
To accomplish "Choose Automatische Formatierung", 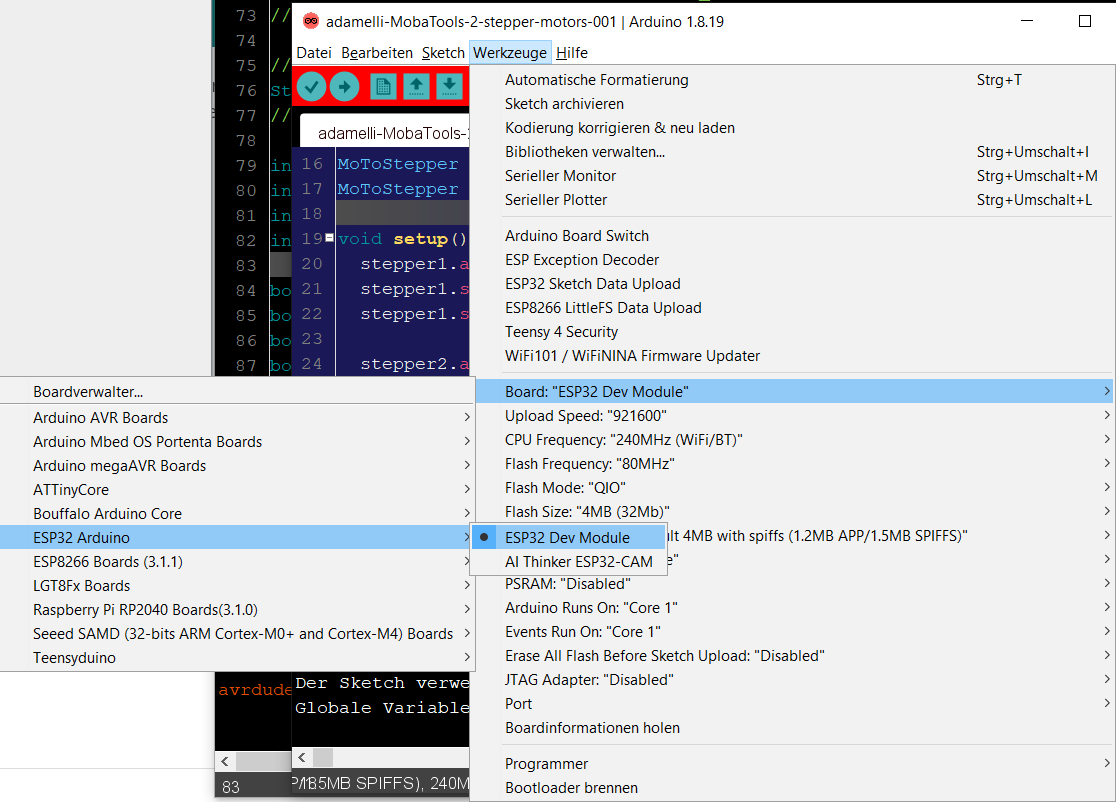I will click(x=793, y=80).
